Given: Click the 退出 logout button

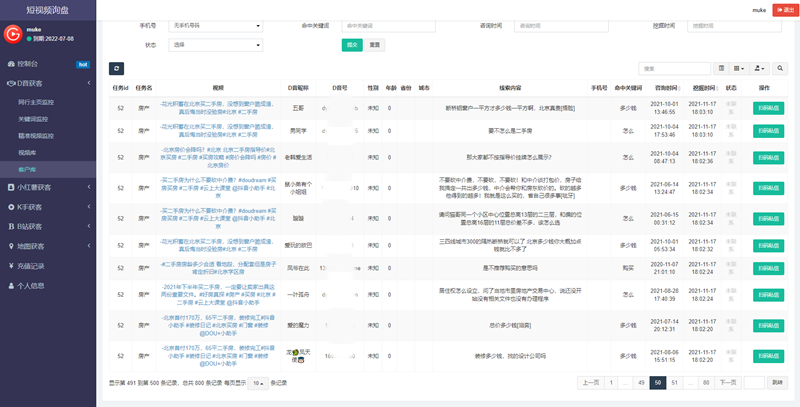Looking at the screenshot, I should (783, 9).
